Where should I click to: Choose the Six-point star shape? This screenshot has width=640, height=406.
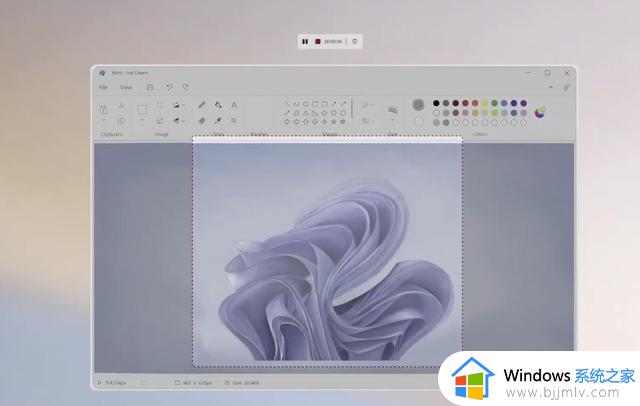point(343,122)
